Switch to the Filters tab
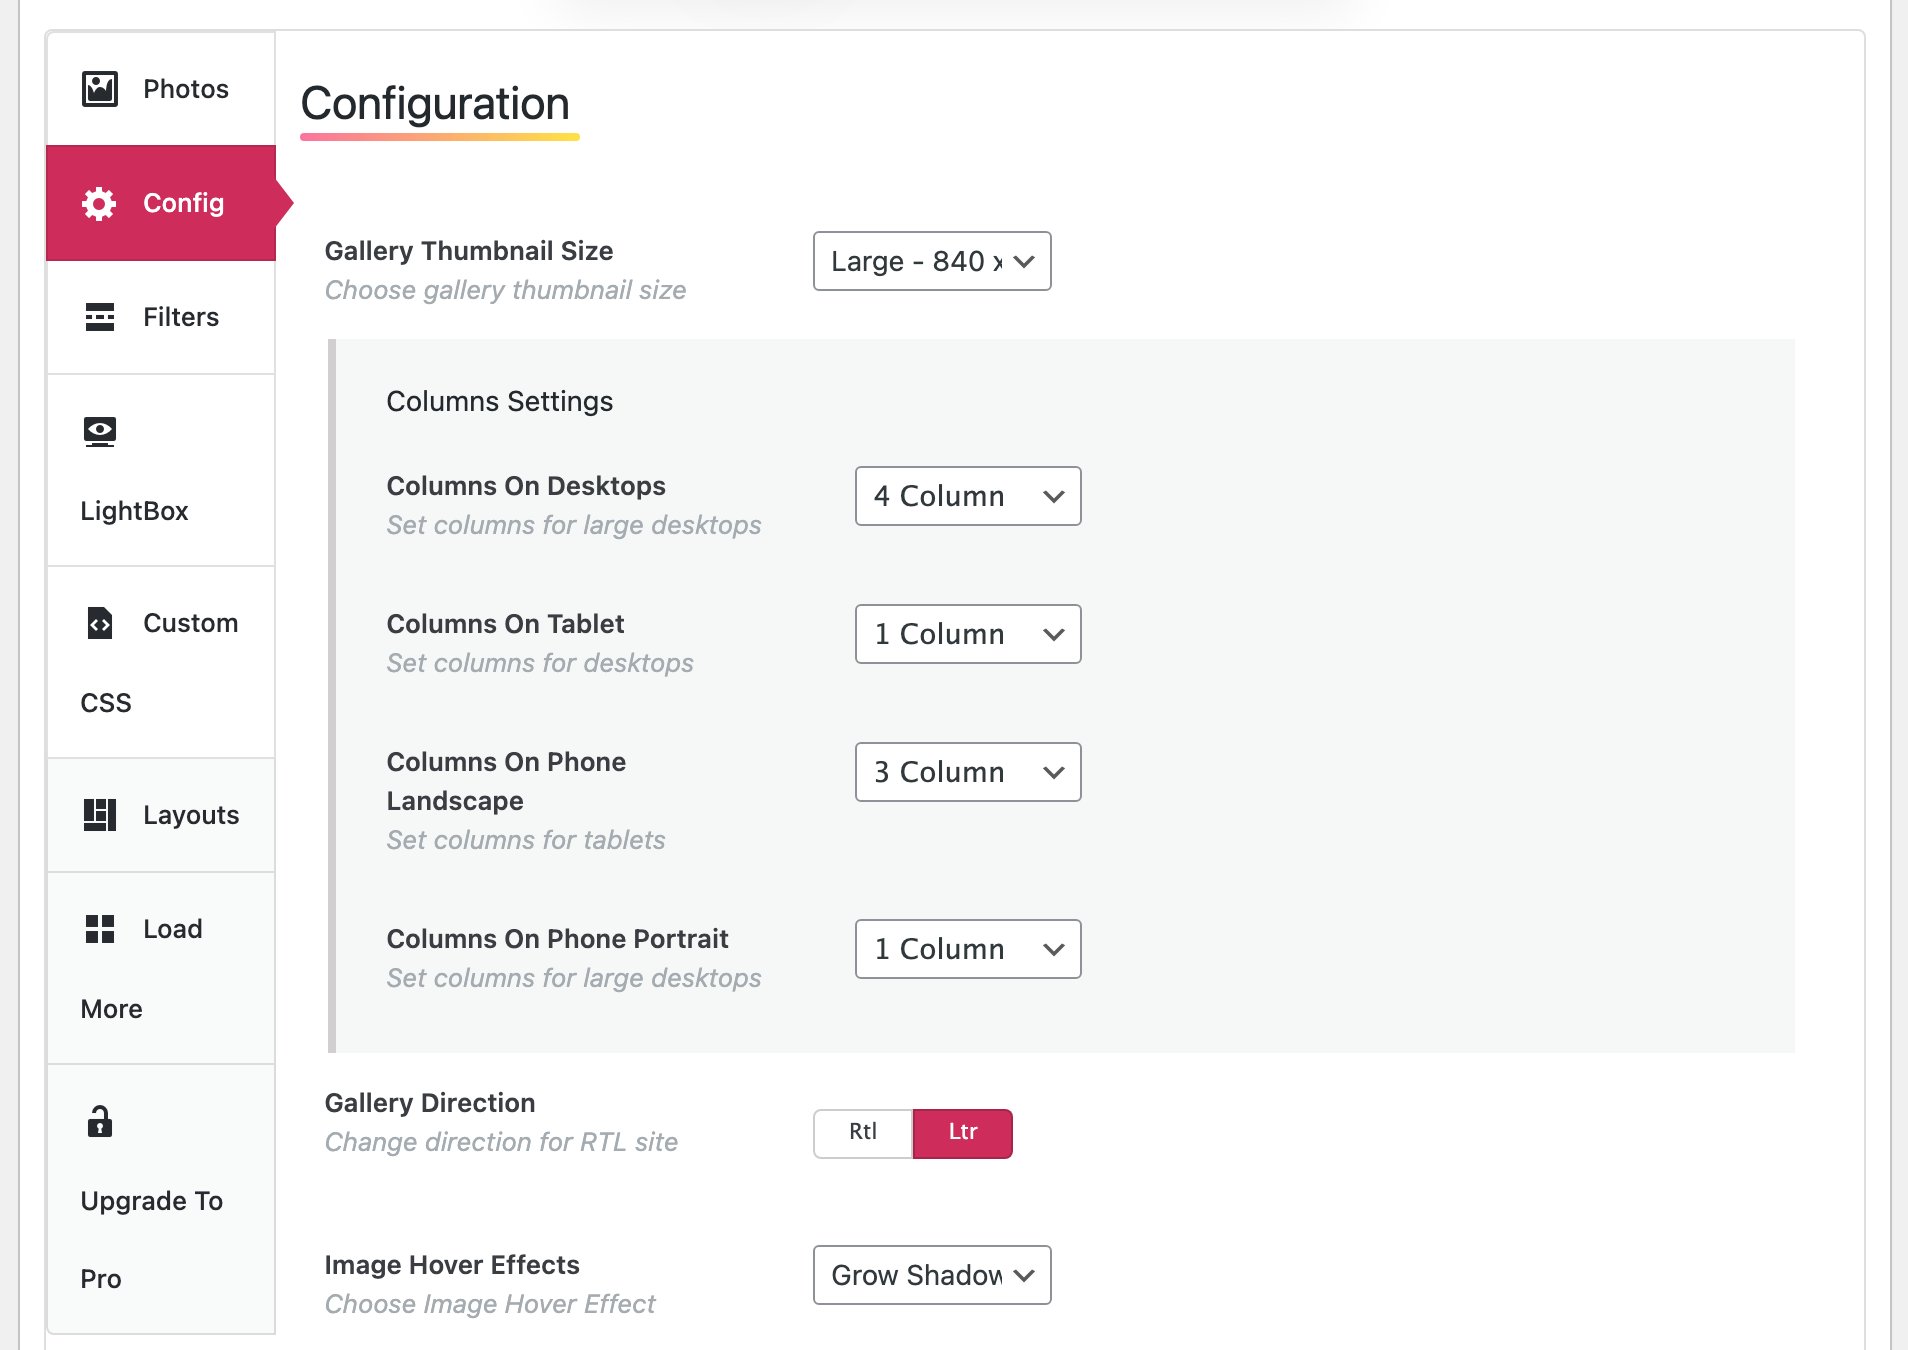Viewport: 1908px width, 1350px height. 181,317
